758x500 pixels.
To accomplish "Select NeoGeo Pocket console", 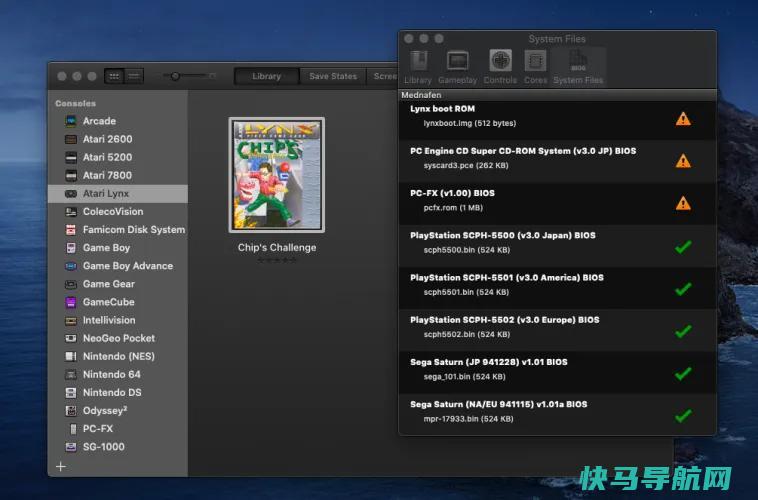I will click(x=117, y=338).
